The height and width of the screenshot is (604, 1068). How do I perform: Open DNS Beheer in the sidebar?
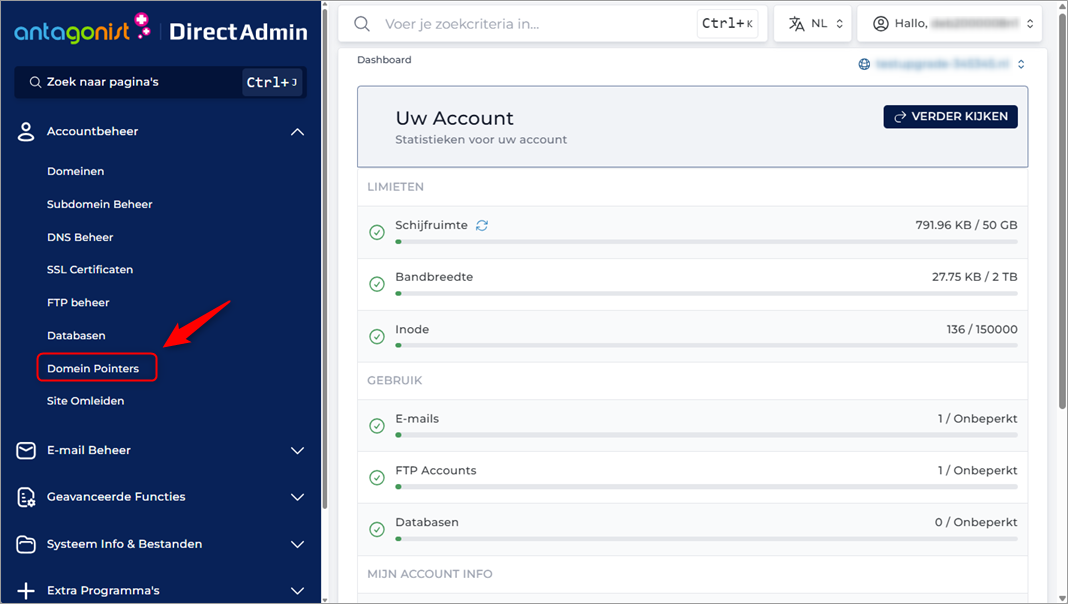pos(80,238)
